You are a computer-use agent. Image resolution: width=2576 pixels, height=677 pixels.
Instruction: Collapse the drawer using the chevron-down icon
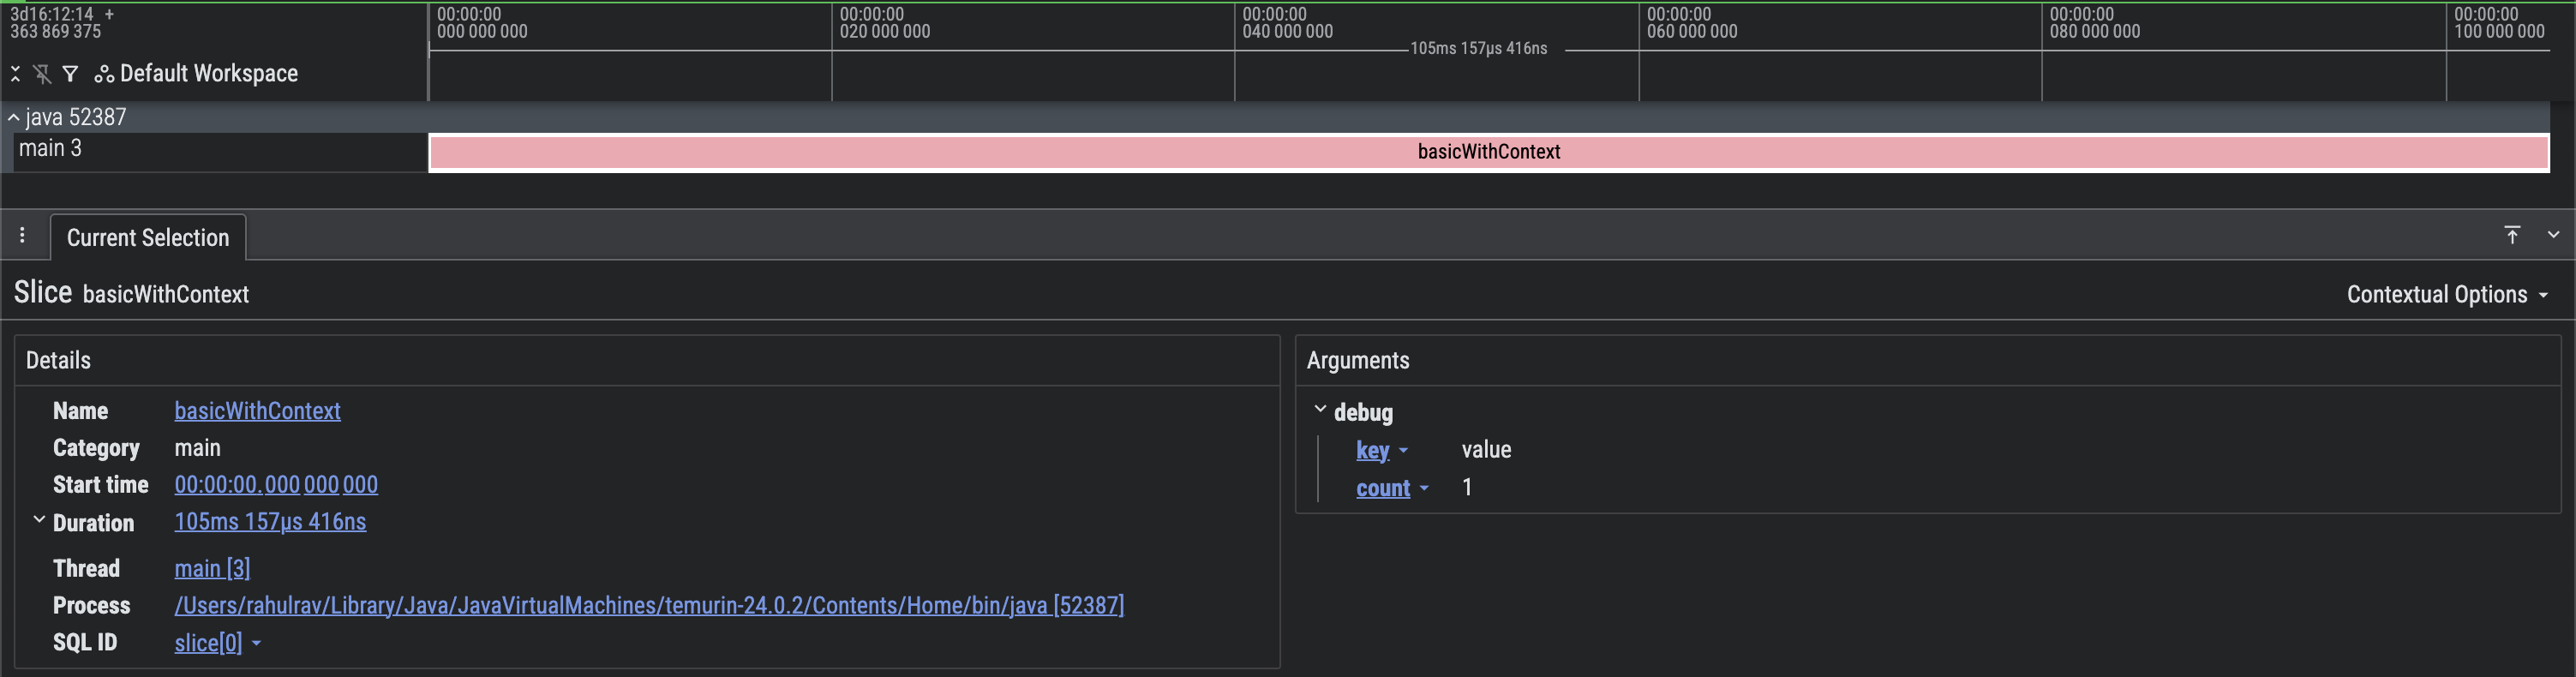pos(2553,235)
